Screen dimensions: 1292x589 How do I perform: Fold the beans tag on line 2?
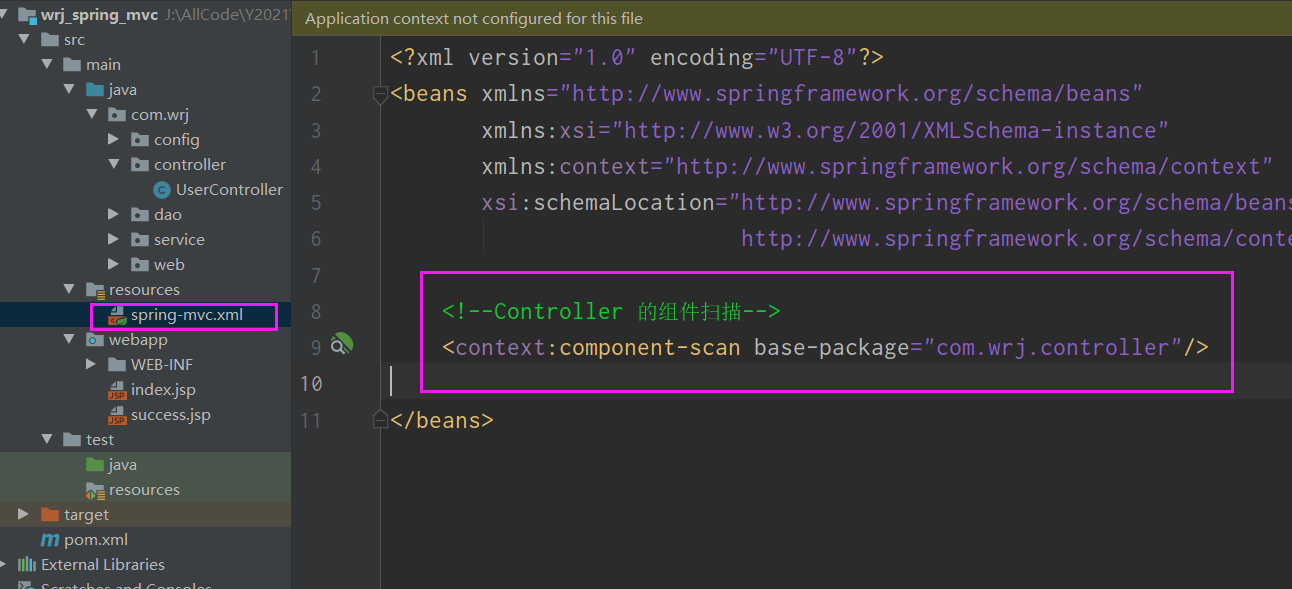380,95
